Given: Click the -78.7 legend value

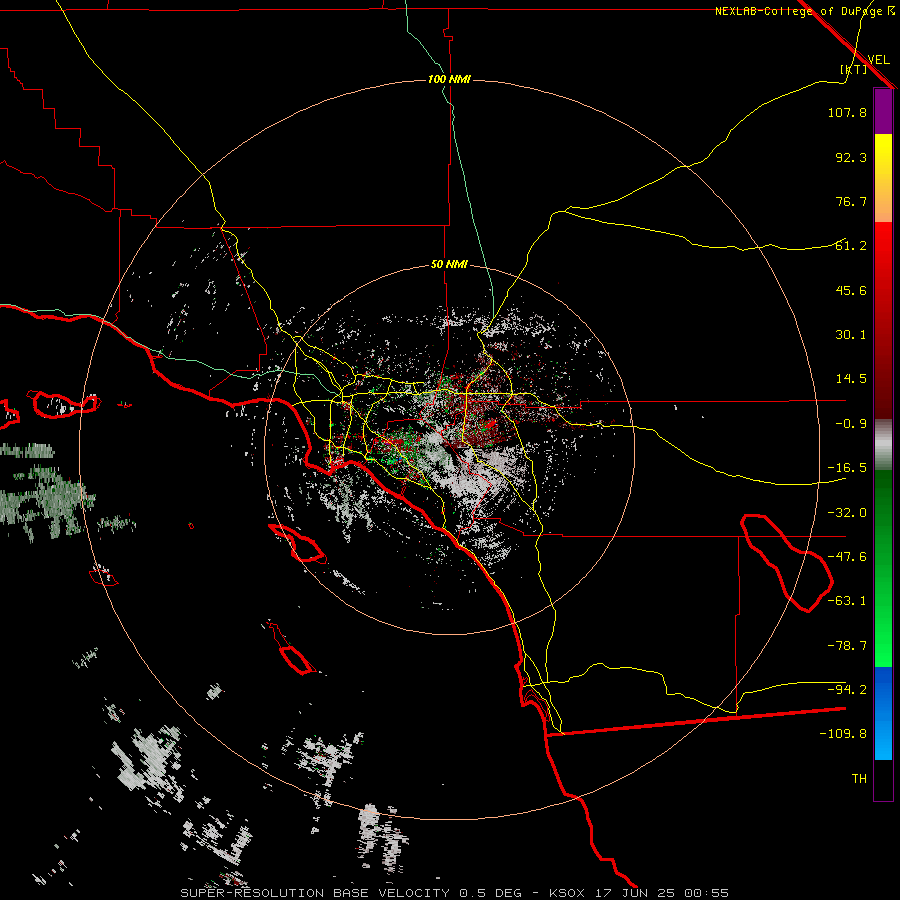Looking at the screenshot, I should (847, 646).
